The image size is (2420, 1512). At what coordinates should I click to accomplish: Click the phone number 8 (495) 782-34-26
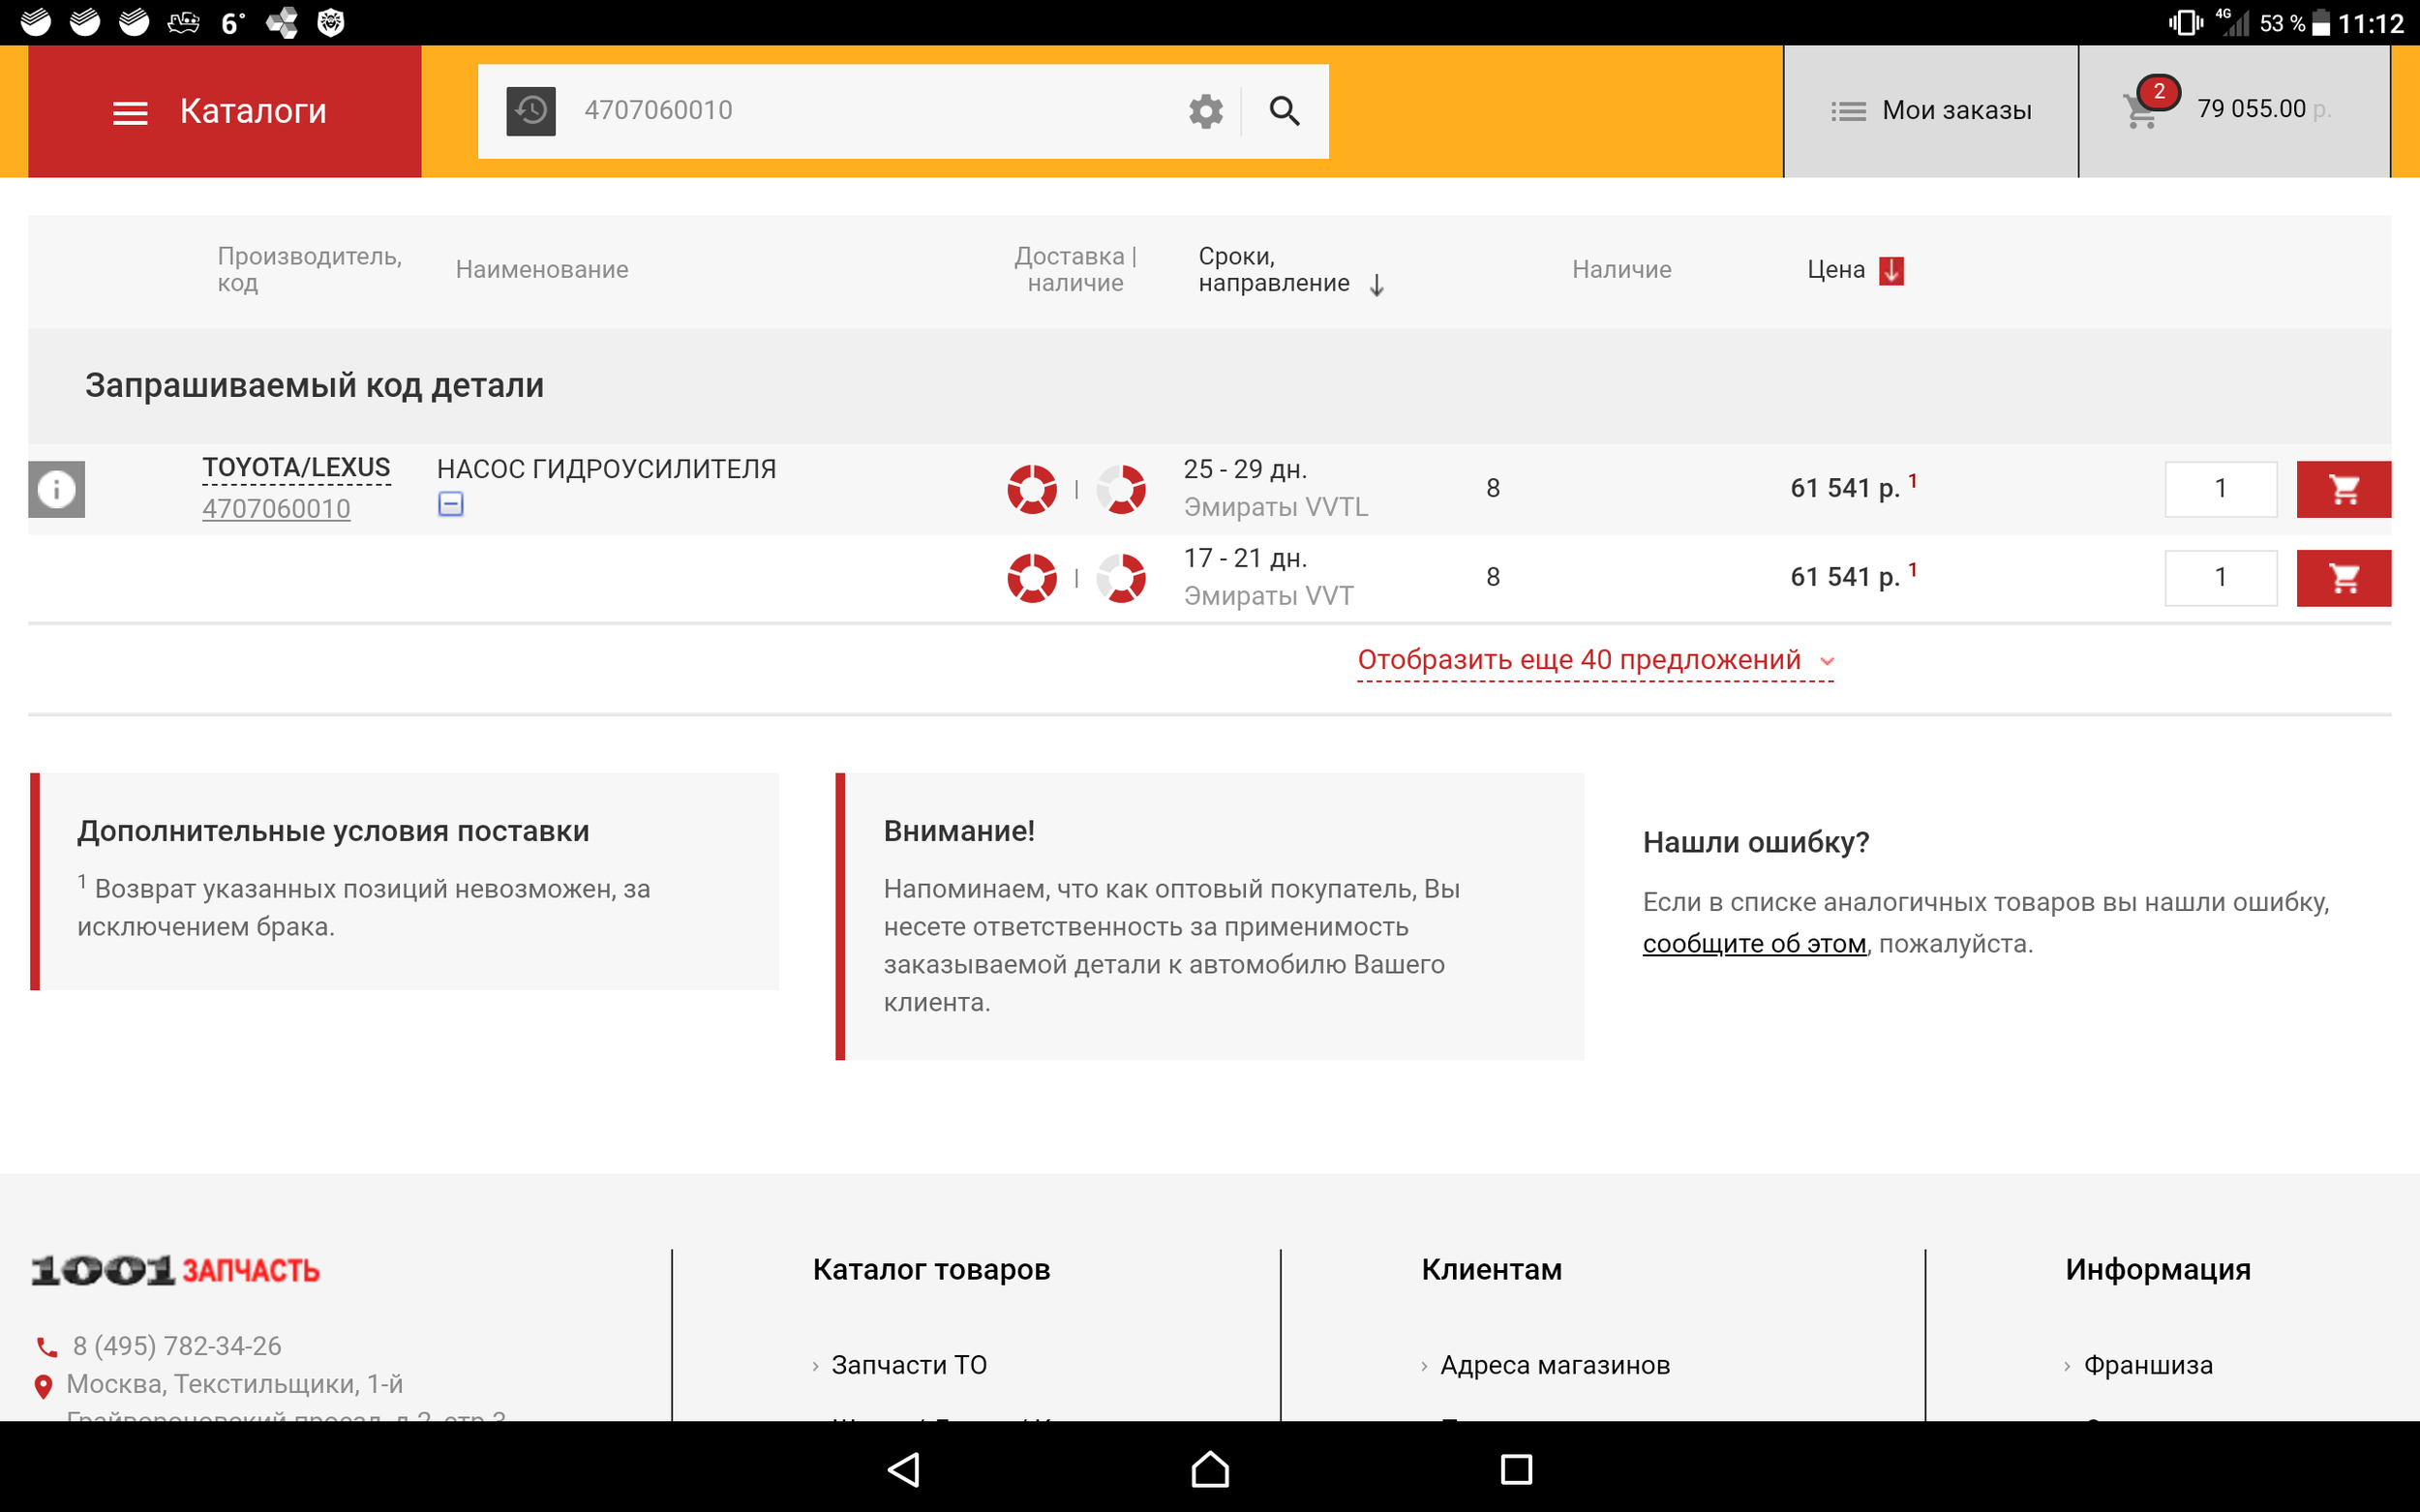tap(177, 1346)
